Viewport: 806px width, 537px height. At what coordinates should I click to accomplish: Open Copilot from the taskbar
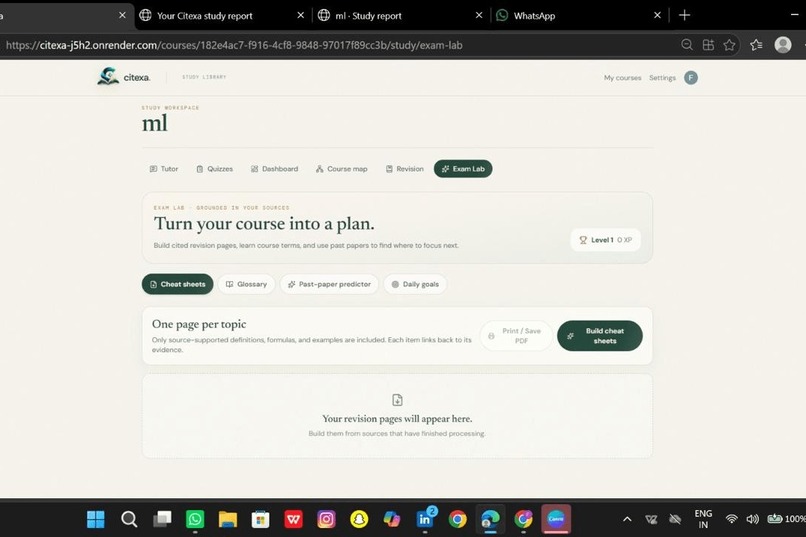[392, 519]
